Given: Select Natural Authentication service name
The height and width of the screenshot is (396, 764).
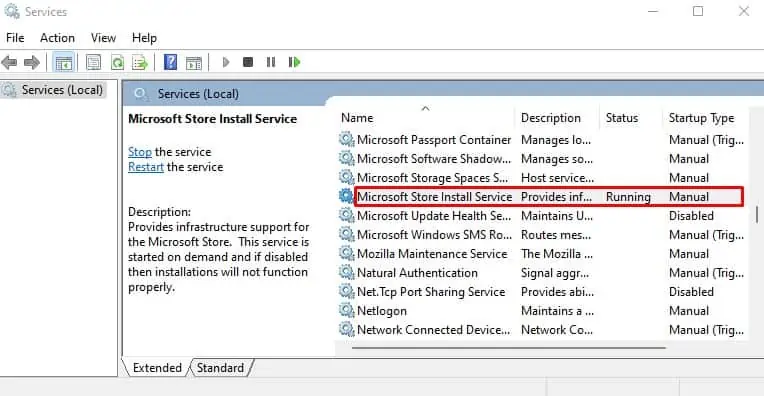Looking at the screenshot, I should tap(418, 273).
